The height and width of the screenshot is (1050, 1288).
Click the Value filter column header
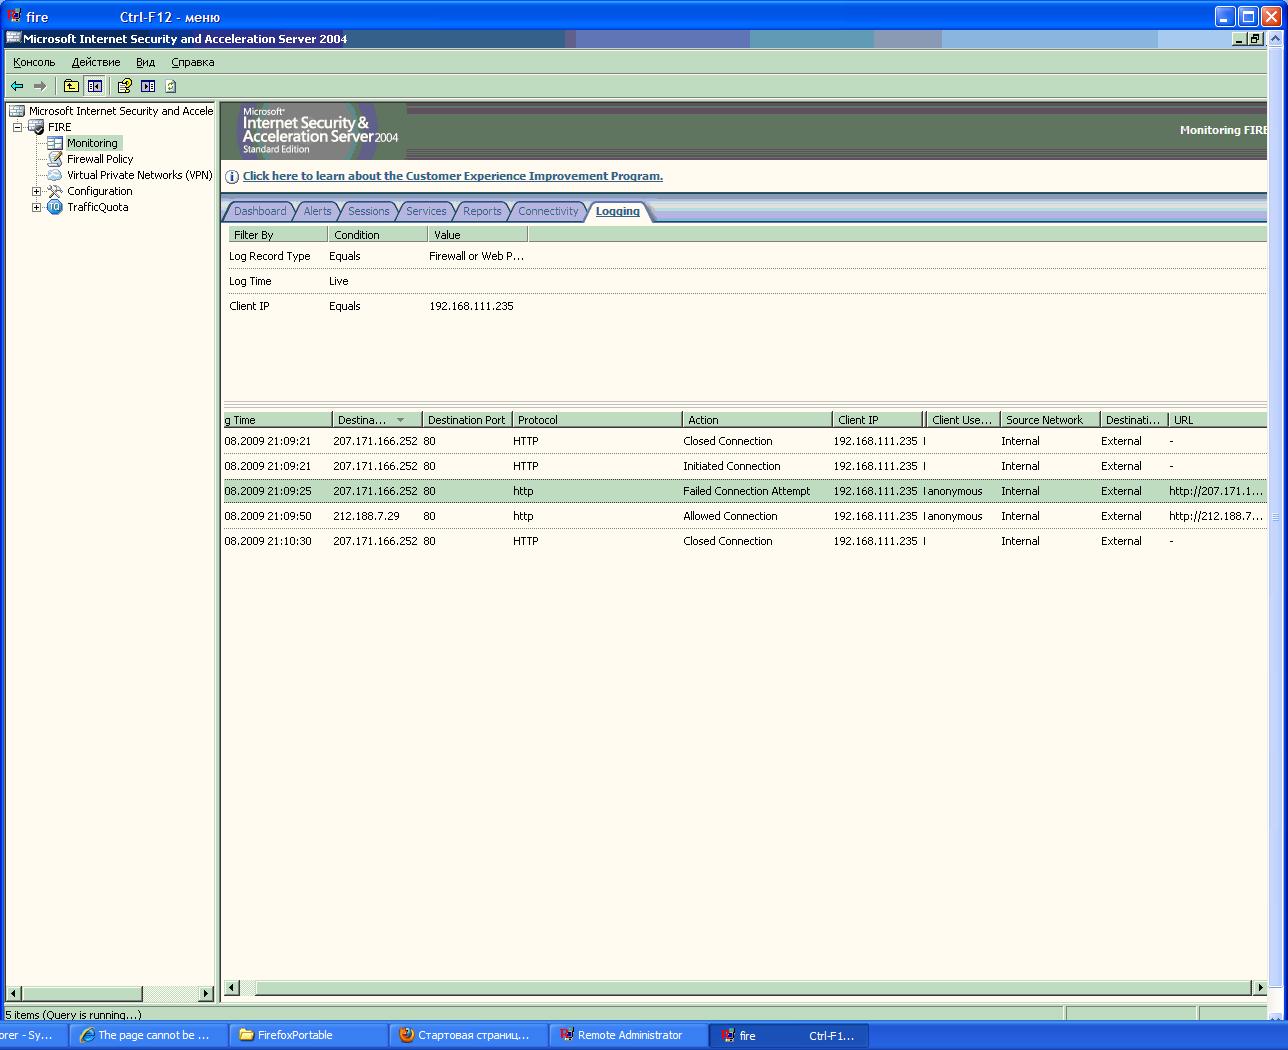pos(478,235)
